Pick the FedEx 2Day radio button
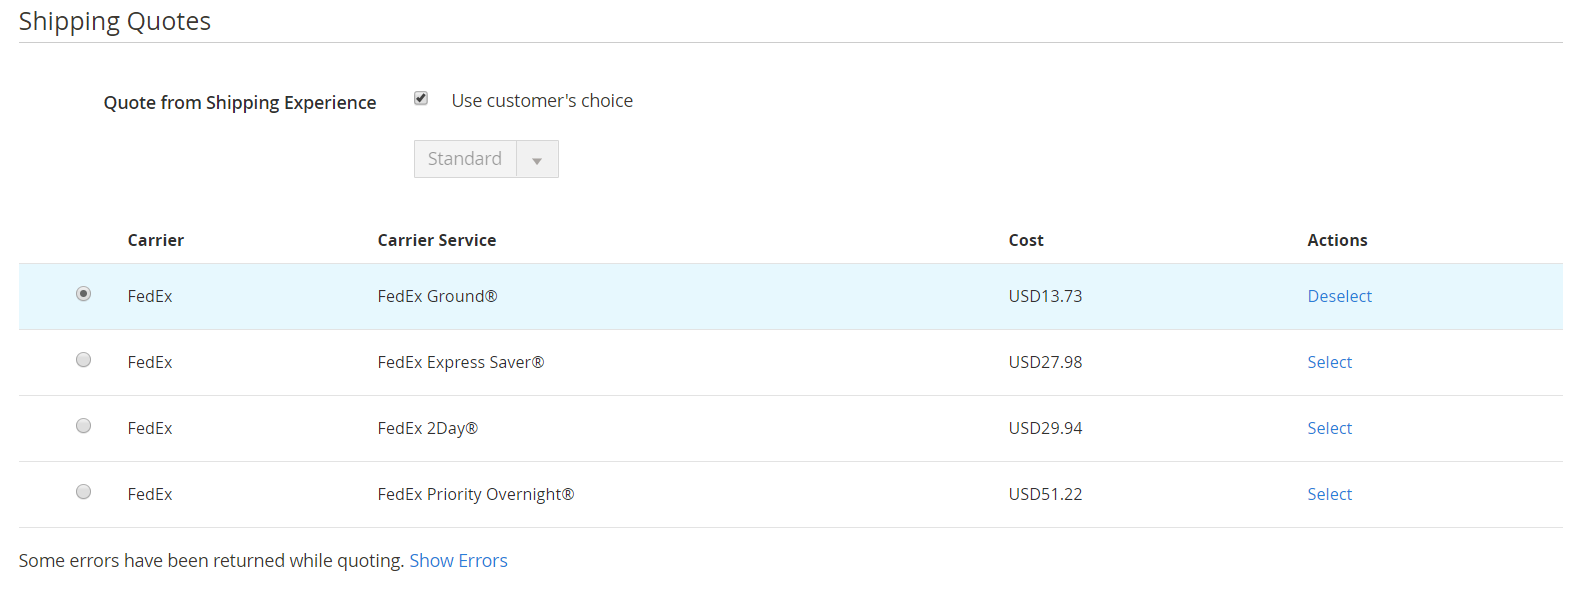The image size is (1581, 591). (x=84, y=426)
